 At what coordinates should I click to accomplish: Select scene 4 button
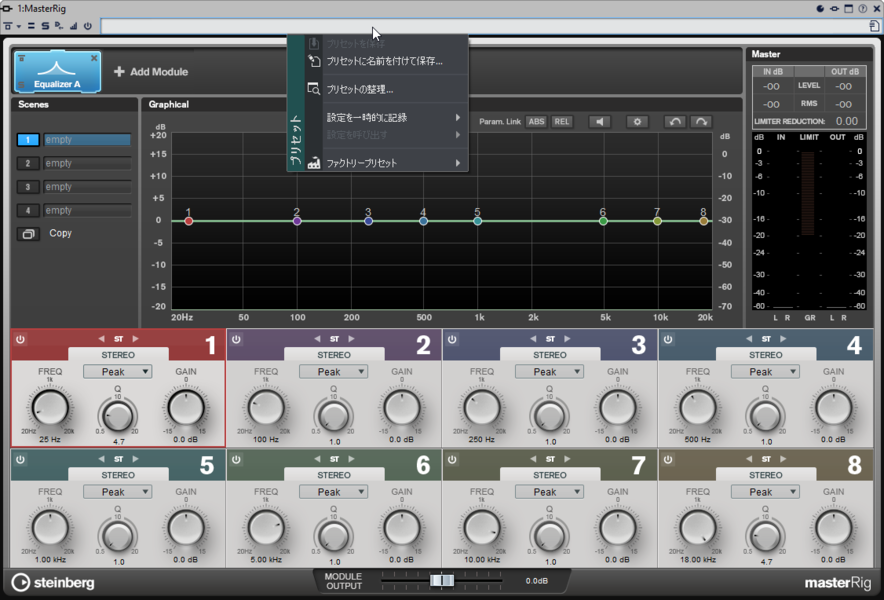point(28,211)
